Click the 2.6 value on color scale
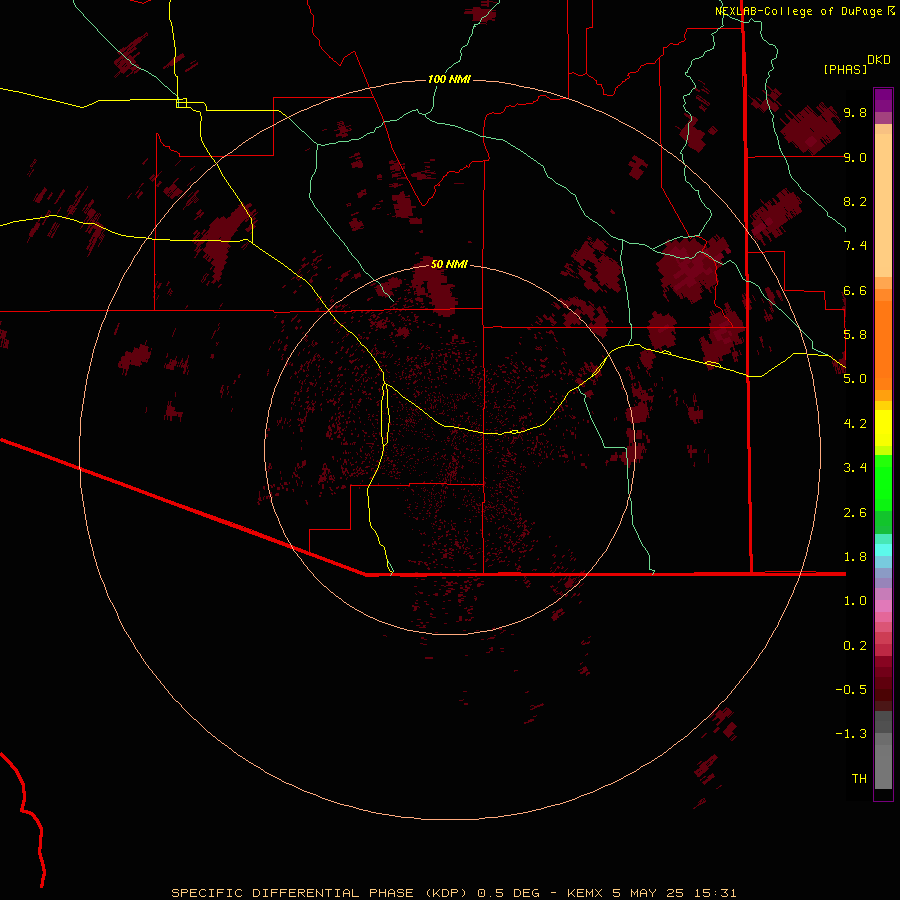 855,513
